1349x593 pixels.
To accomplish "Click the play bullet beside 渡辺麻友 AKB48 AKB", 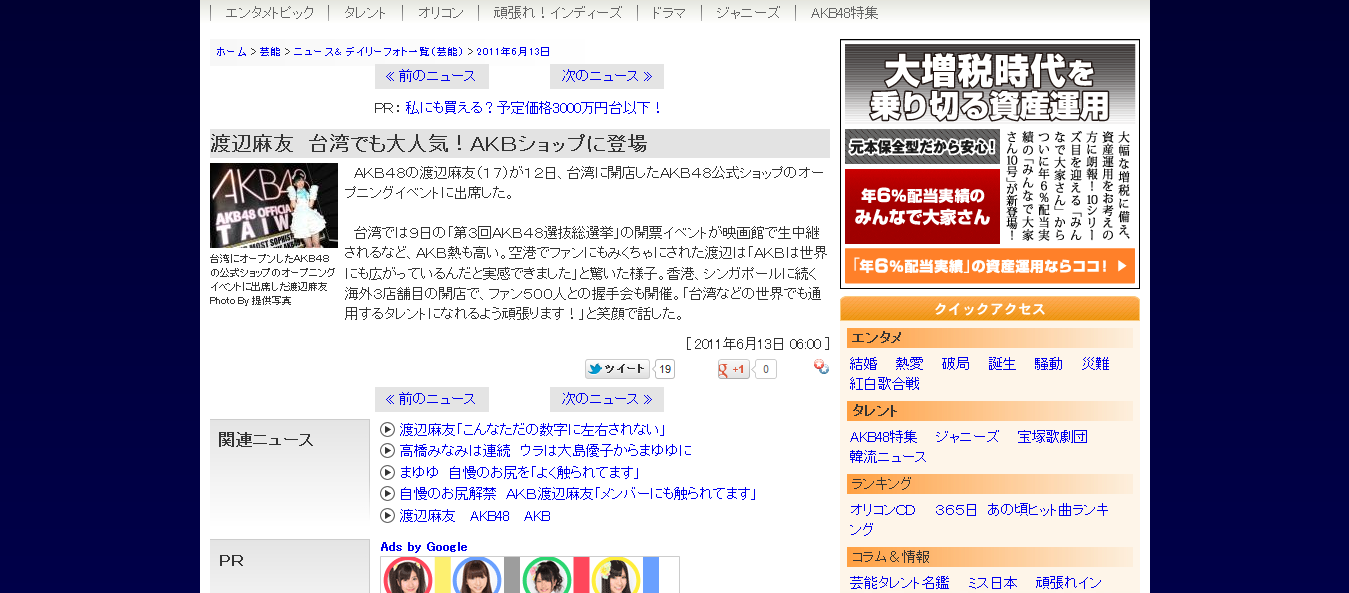I will pyautogui.click(x=388, y=516).
